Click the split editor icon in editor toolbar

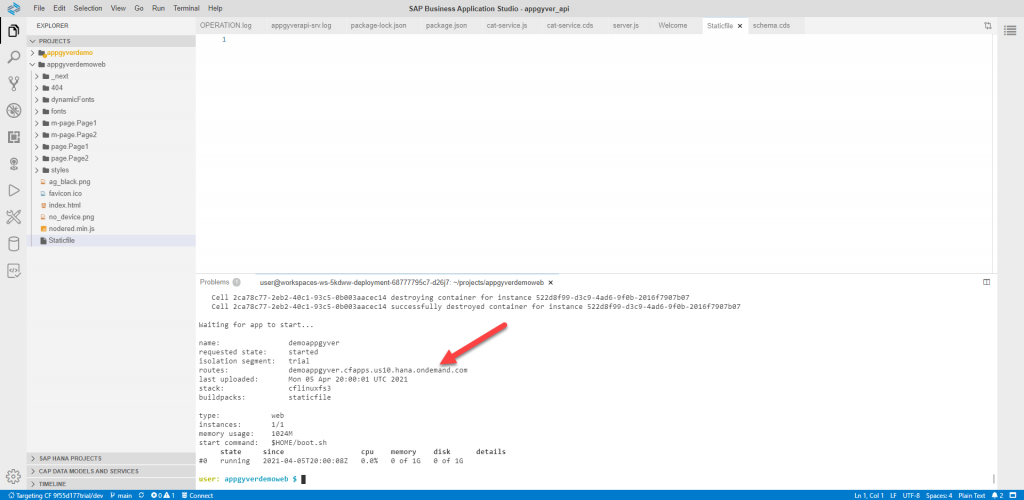(987, 25)
